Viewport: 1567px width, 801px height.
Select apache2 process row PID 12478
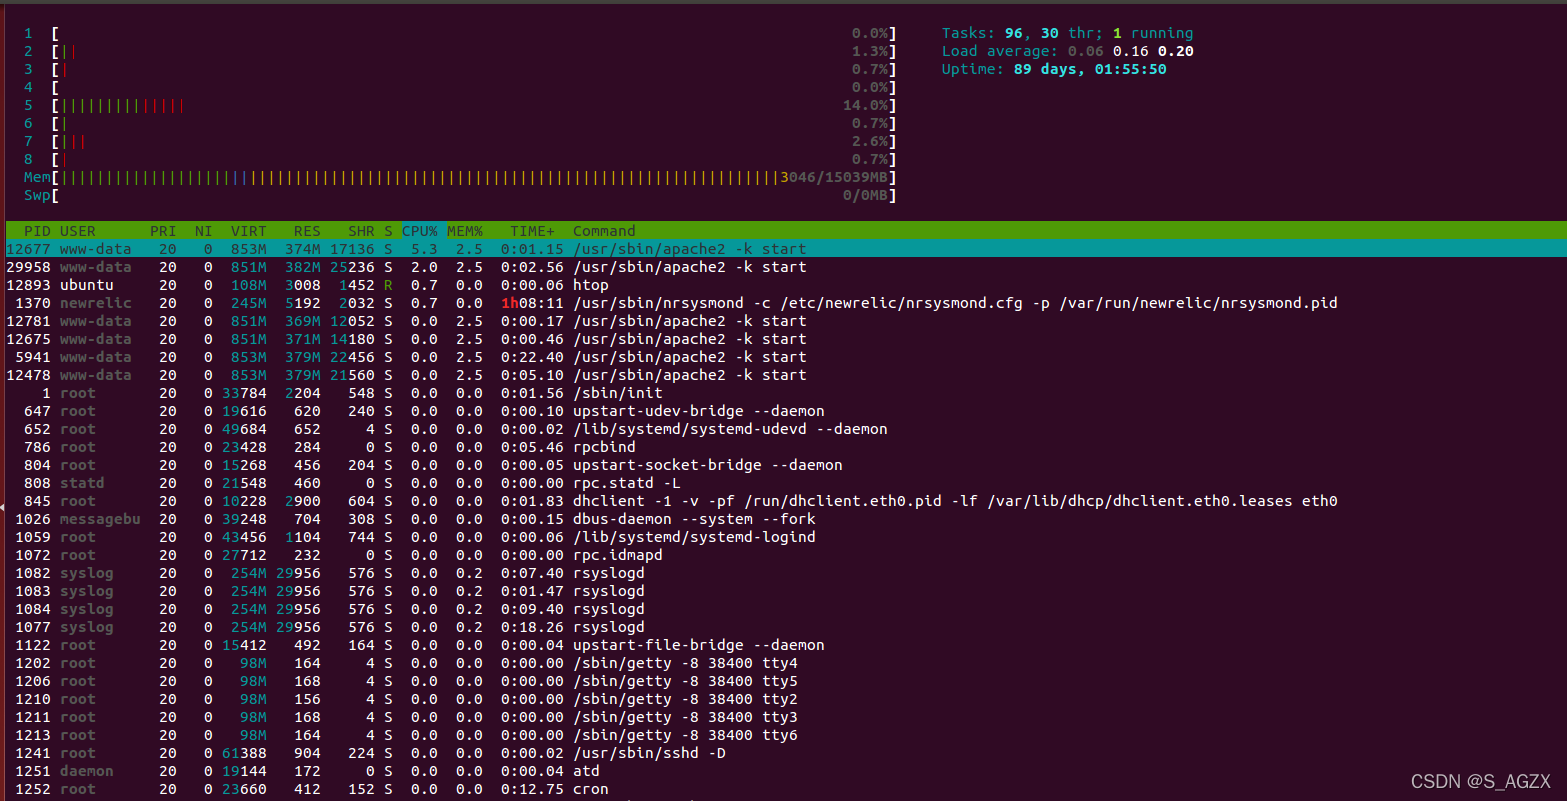(x=786, y=375)
